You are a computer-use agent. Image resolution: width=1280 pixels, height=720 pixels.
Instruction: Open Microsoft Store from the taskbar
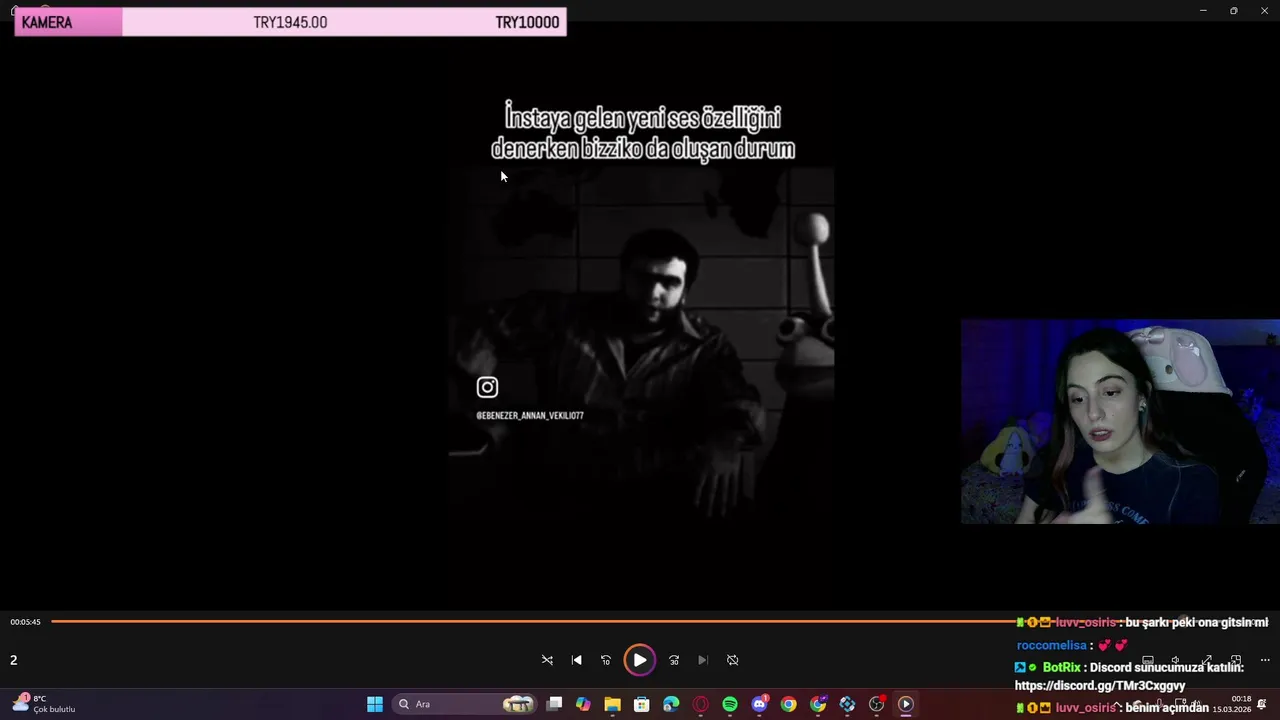[x=642, y=704]
